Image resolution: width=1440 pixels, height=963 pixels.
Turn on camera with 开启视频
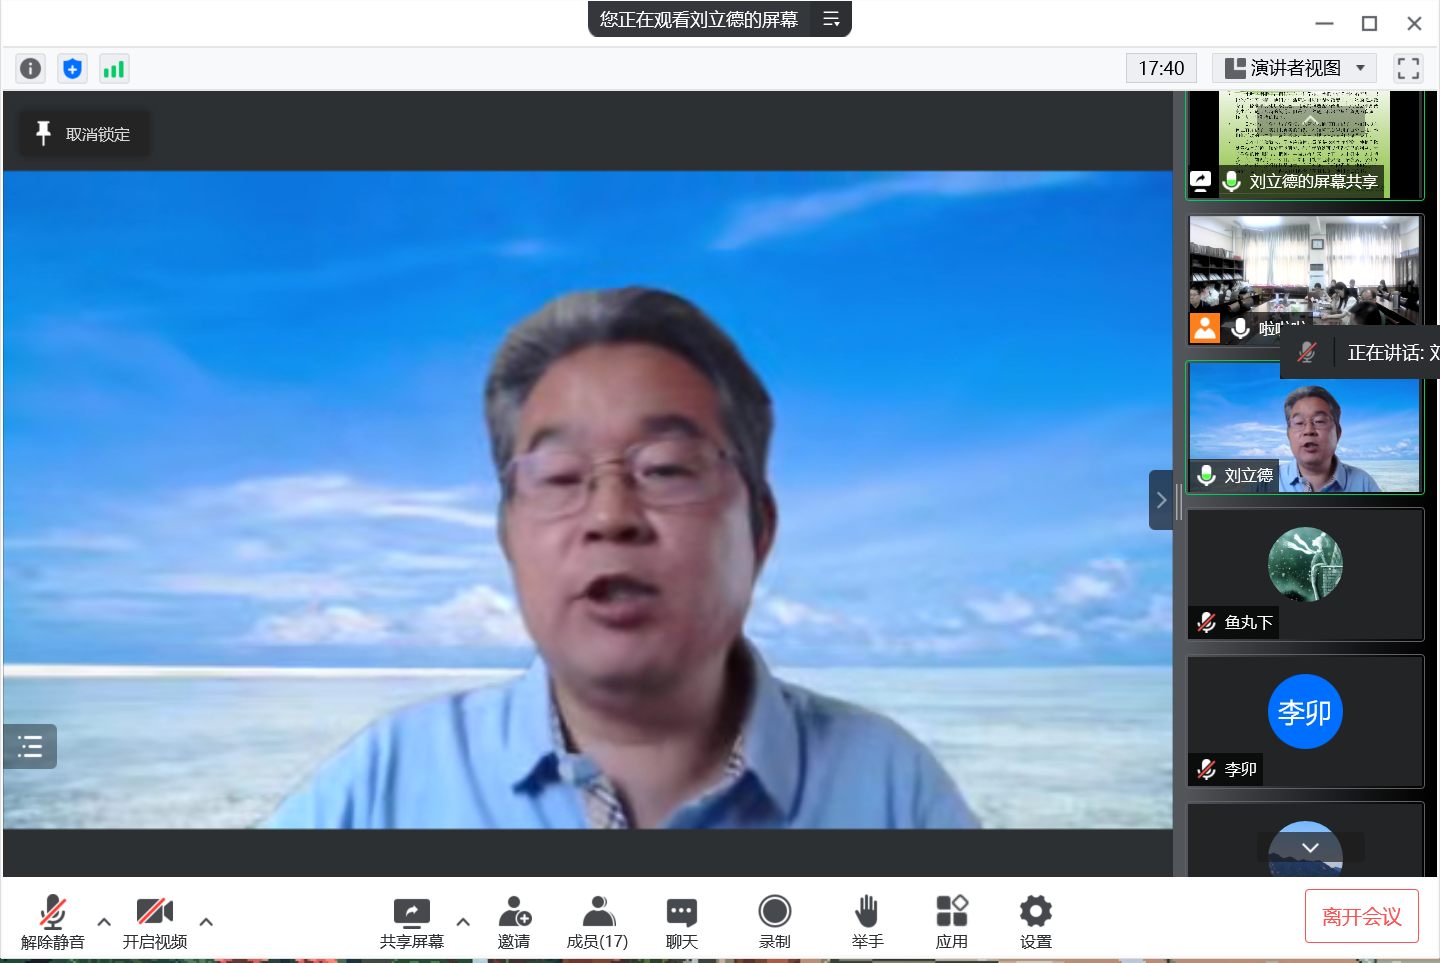pyautogui.click(x=155, y=921)
